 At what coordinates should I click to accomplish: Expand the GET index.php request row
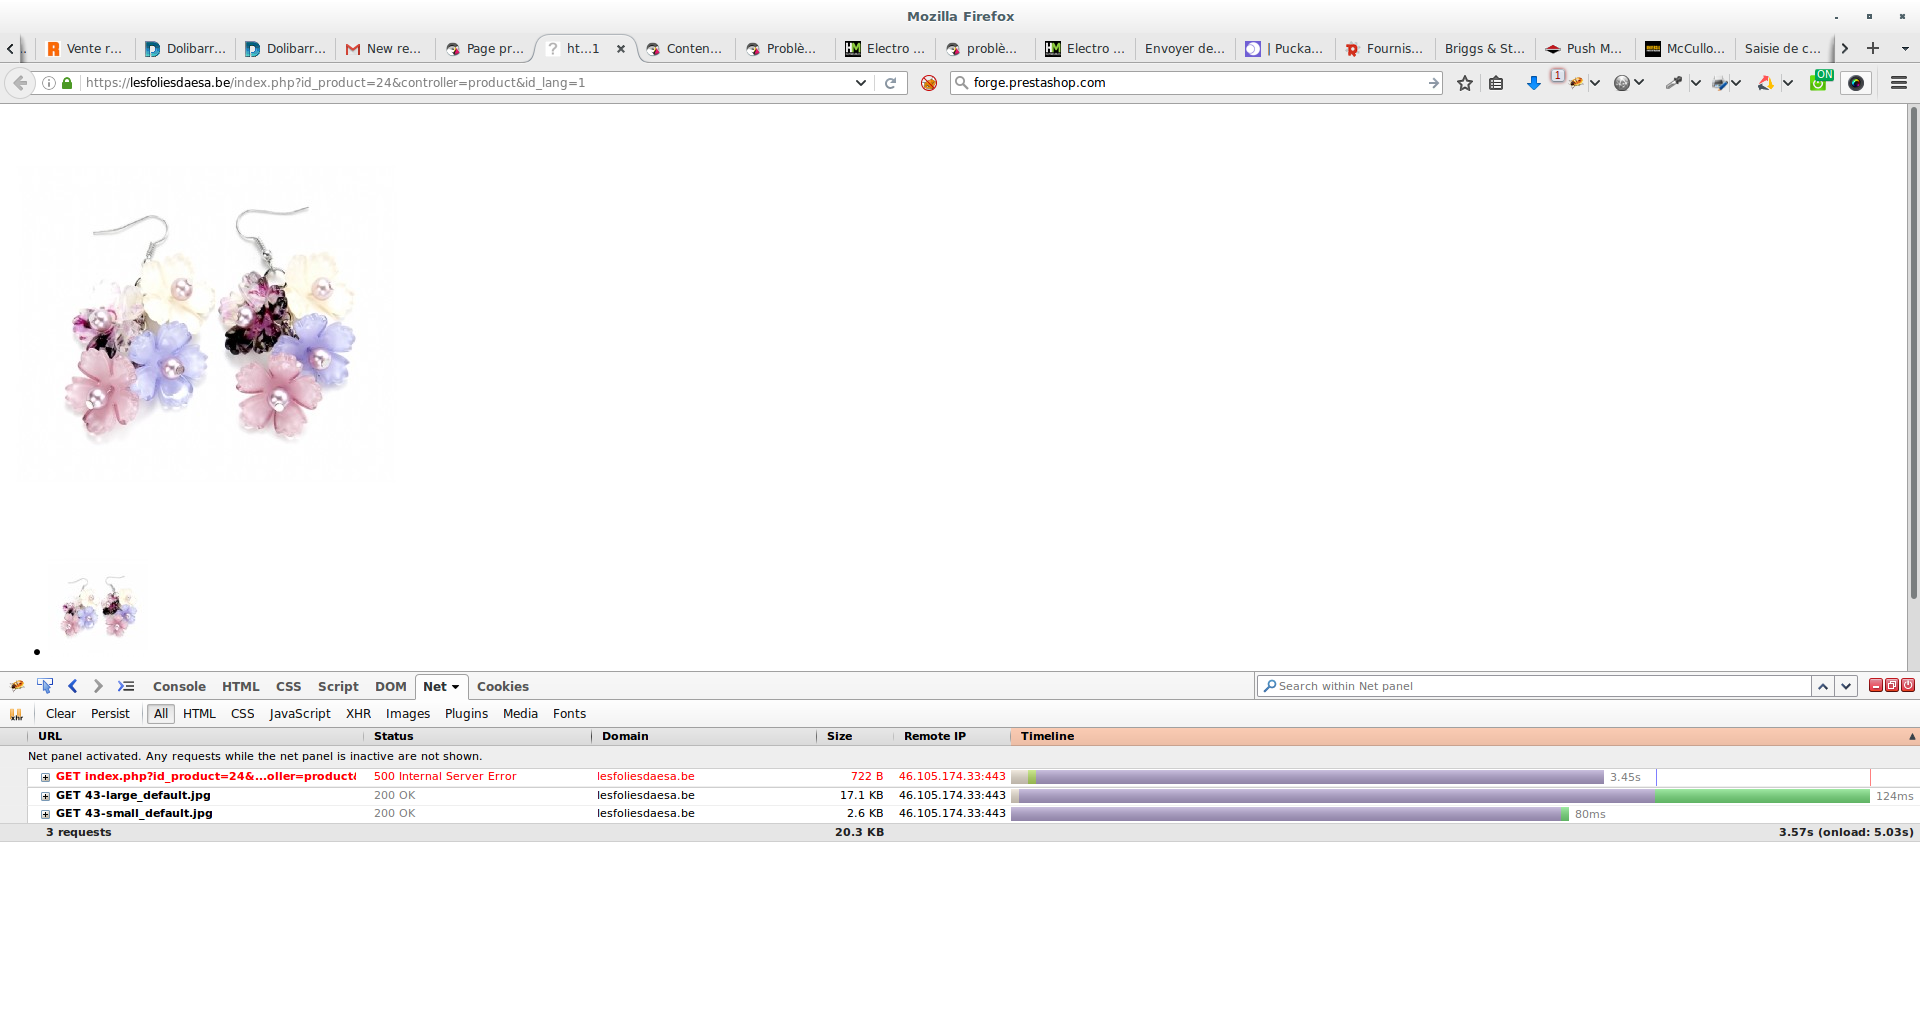(45, 777)
